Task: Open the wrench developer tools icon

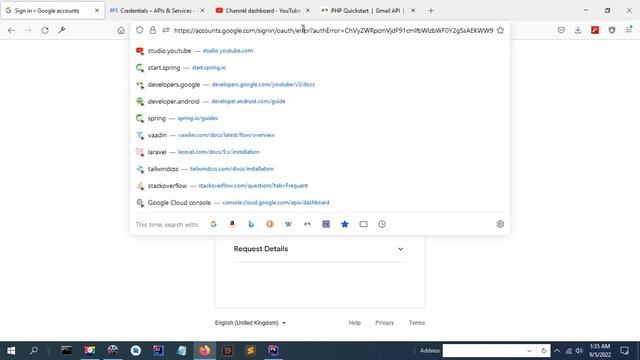Action: point(62,30)
